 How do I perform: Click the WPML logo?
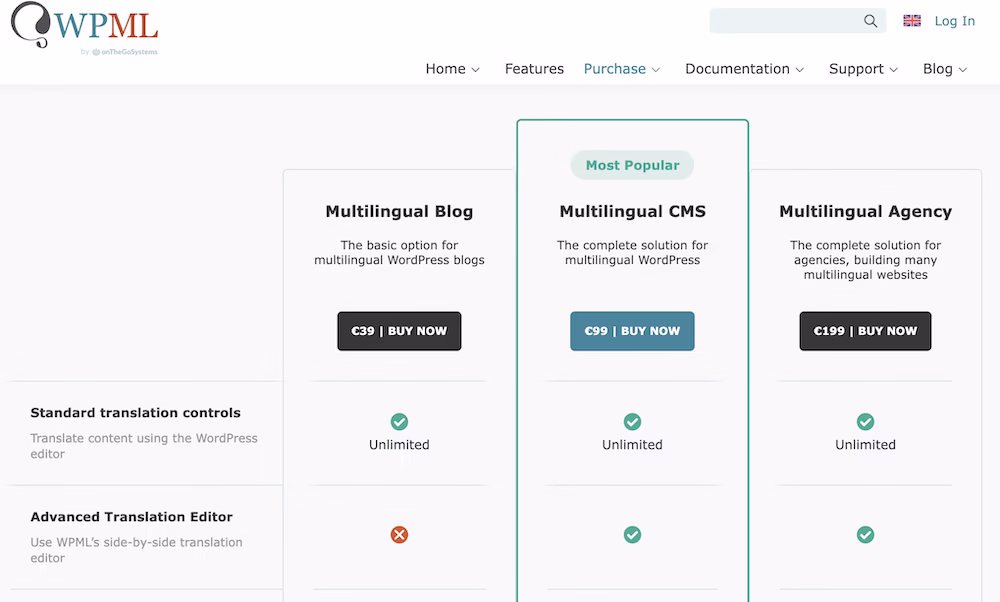(x=84, y=27)
